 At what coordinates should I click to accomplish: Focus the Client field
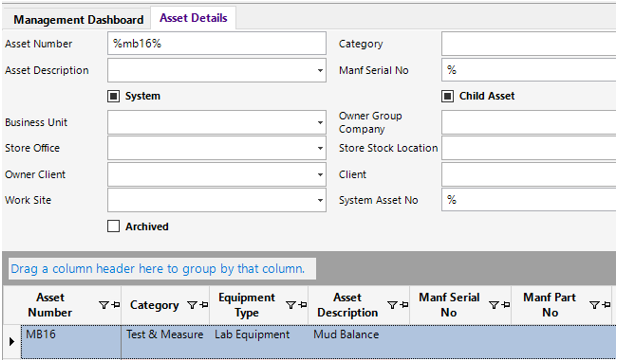[529, 174]
